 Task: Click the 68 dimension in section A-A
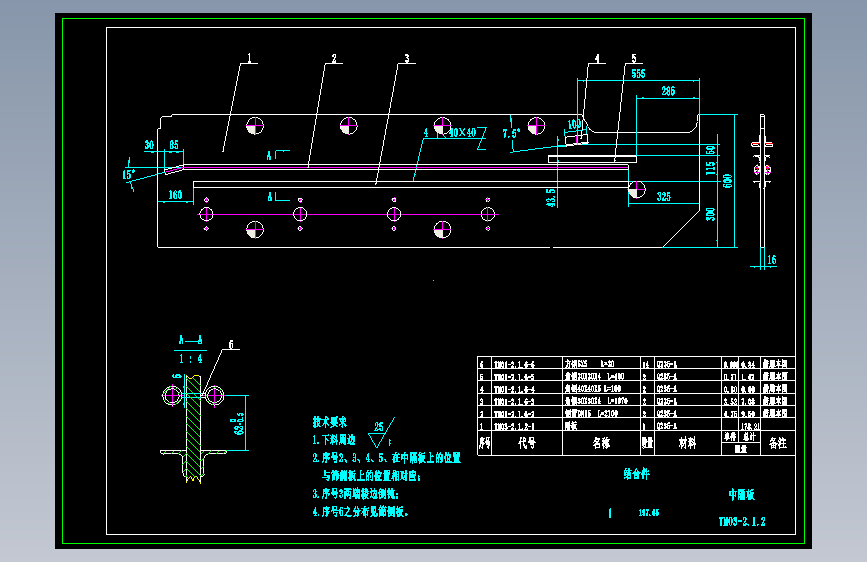[239, 423]
